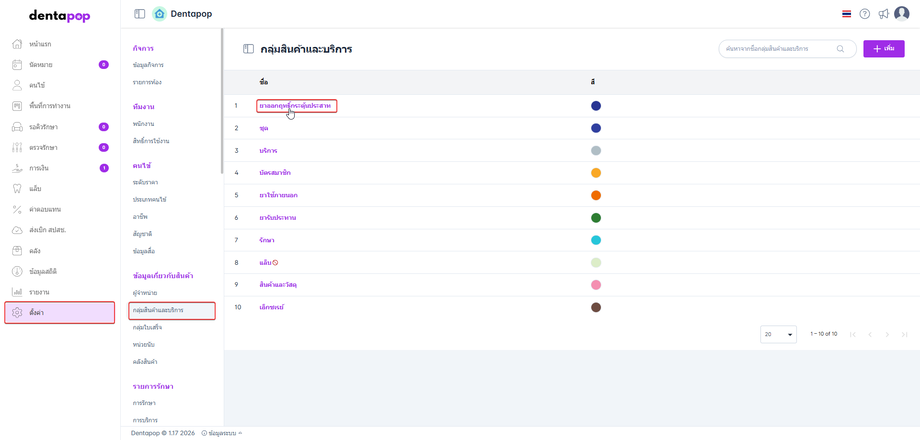Click the Thai flag language icon

[x=847, y=14]
